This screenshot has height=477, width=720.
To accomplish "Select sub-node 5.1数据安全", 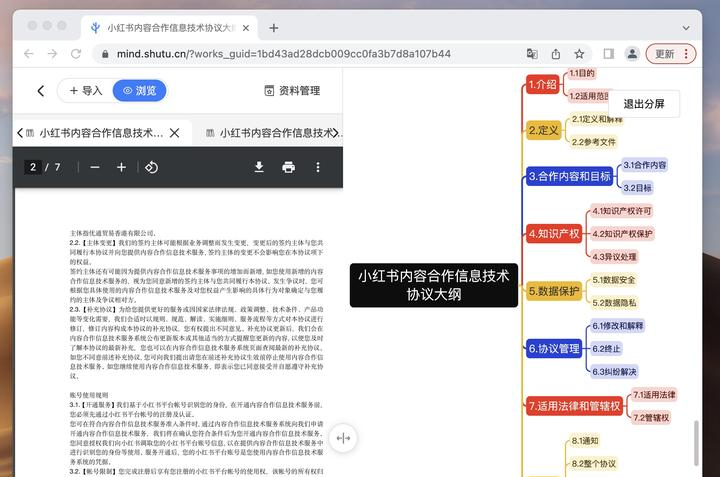I will 613,280.
